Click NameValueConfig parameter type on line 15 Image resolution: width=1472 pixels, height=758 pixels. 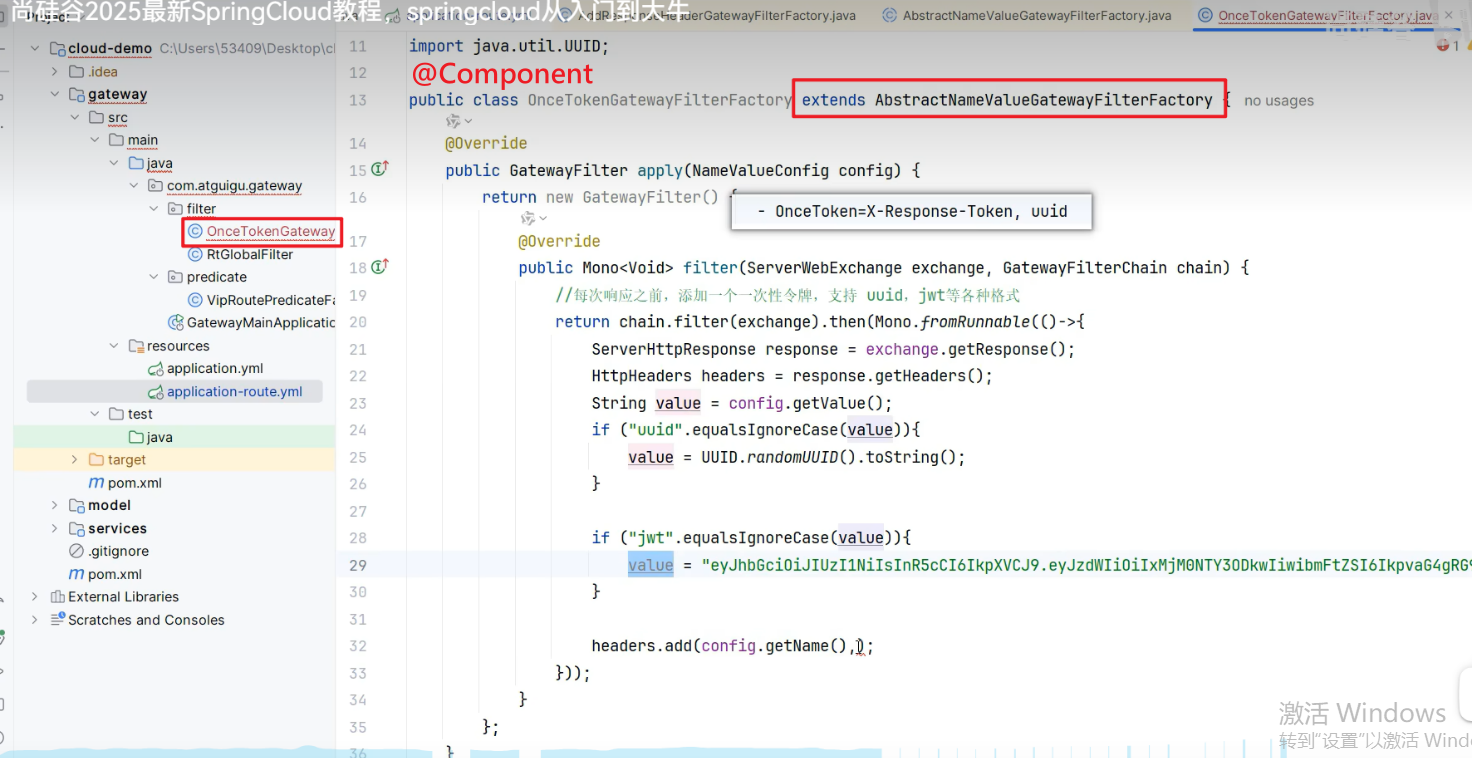point(755,170)
